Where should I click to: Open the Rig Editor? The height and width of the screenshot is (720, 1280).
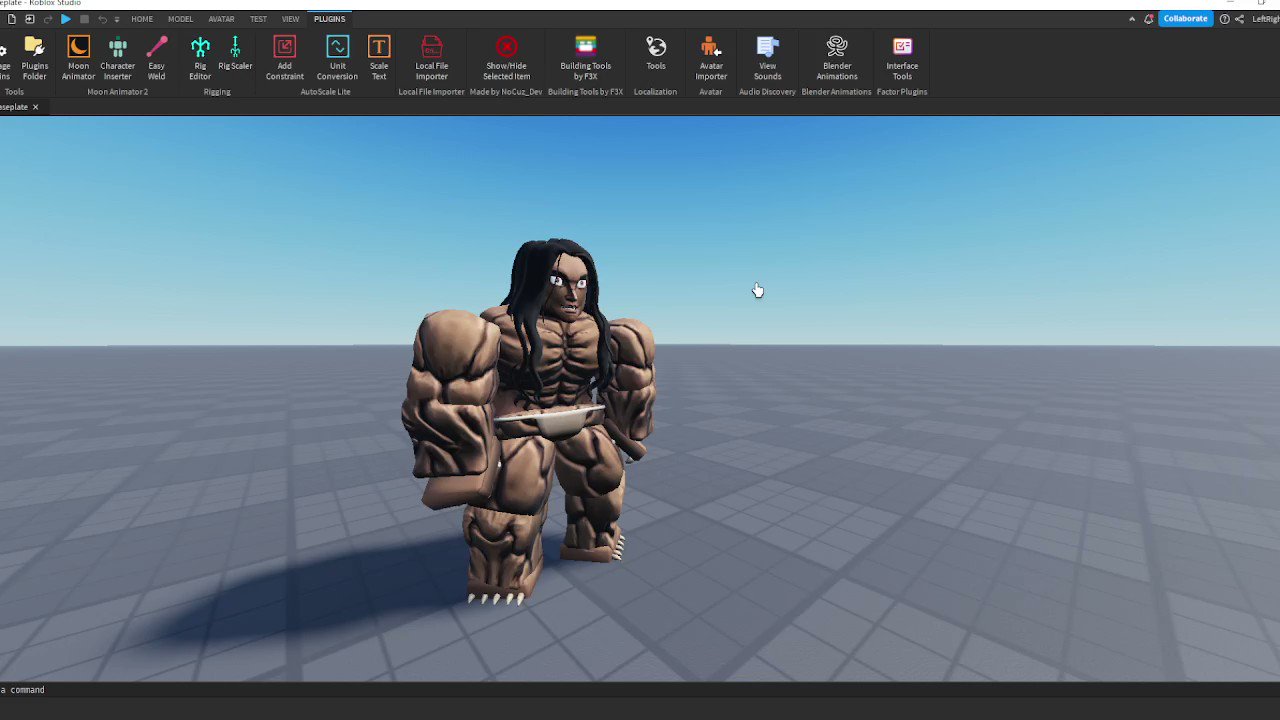click(200, 58)
